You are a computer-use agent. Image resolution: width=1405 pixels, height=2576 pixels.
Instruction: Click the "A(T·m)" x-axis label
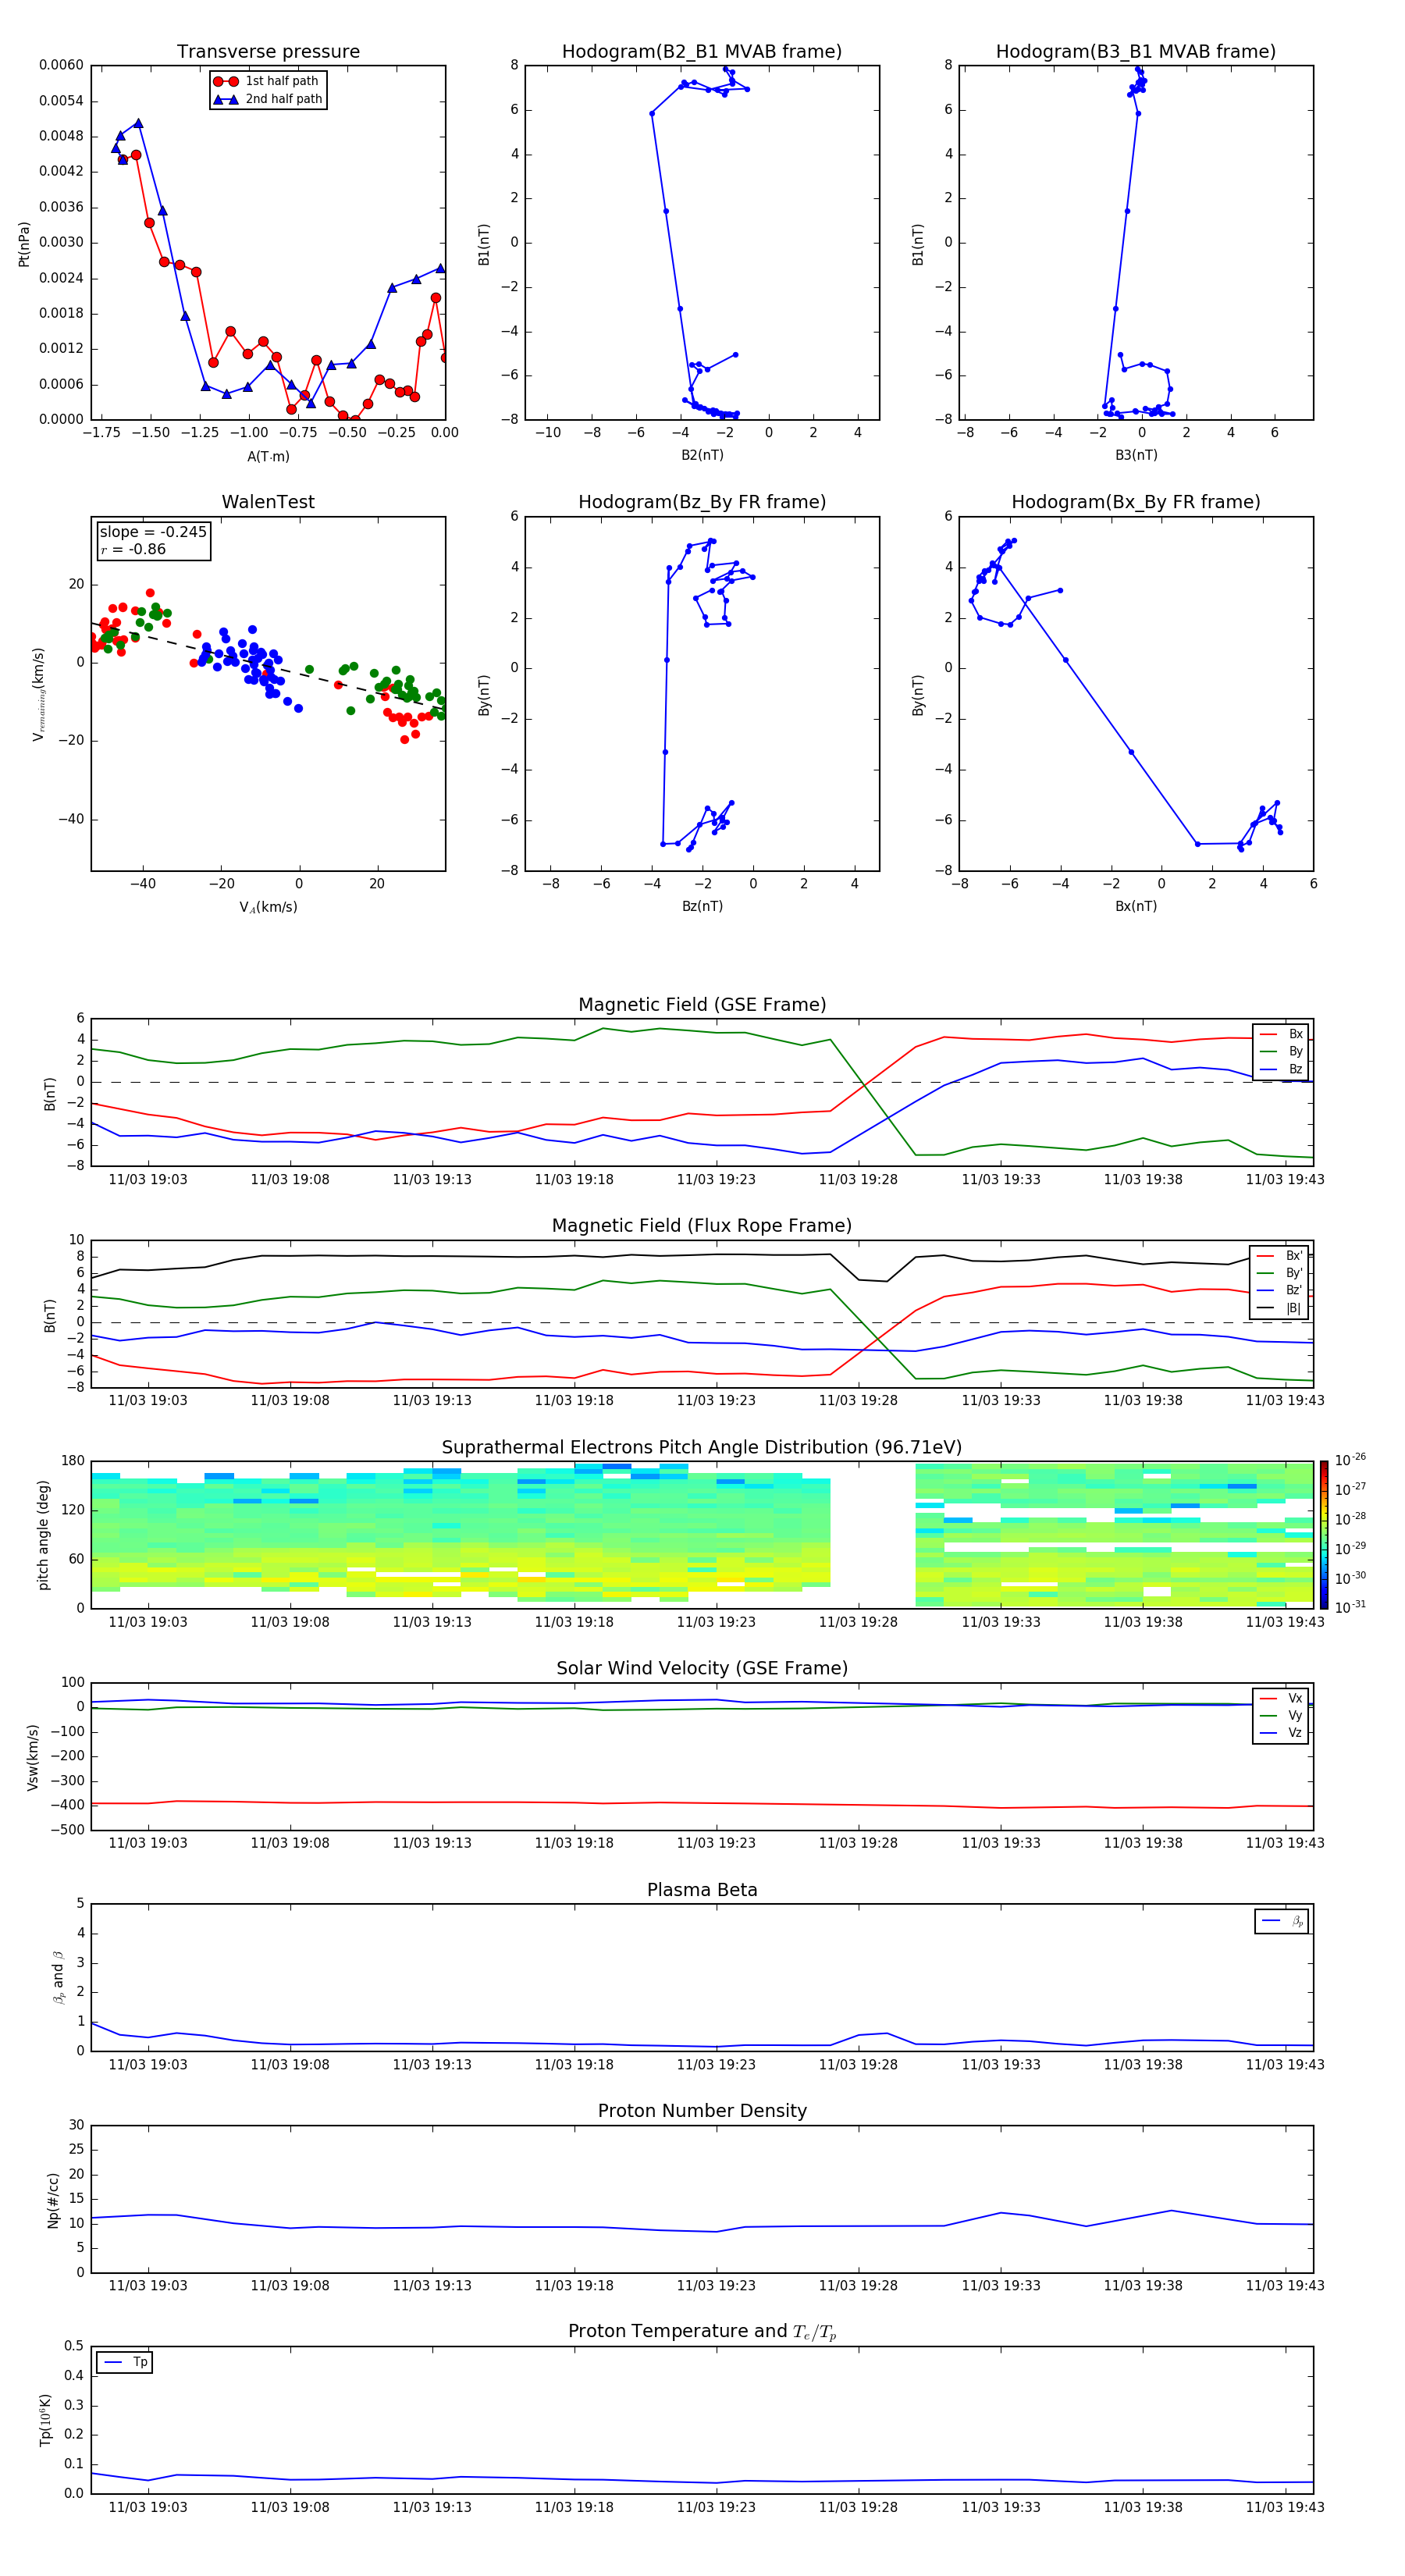tap(268, 456)
